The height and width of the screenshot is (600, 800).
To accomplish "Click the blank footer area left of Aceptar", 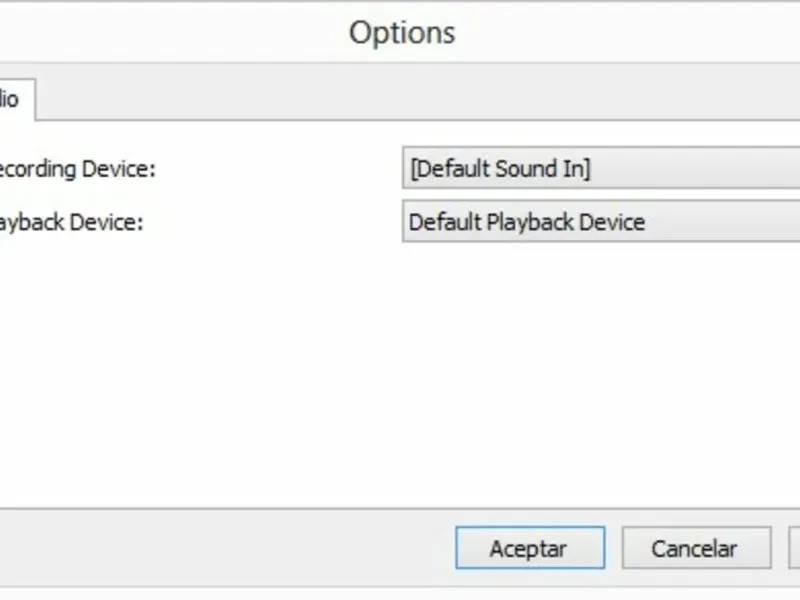I will [220, 548].
